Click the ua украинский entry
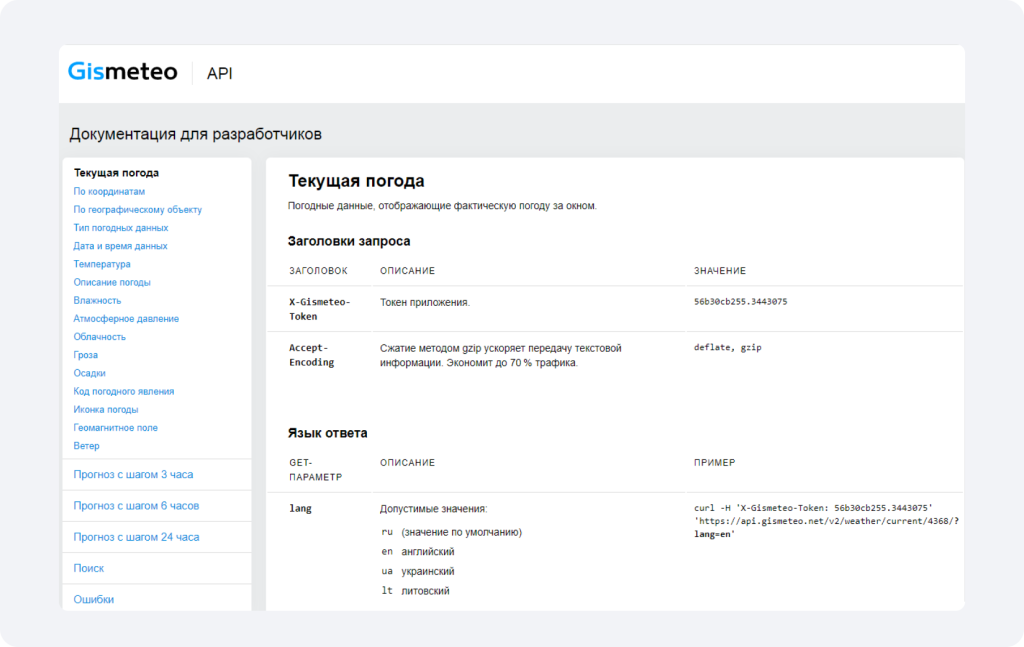Screen dimensions: 1024x647 point(418,571)
